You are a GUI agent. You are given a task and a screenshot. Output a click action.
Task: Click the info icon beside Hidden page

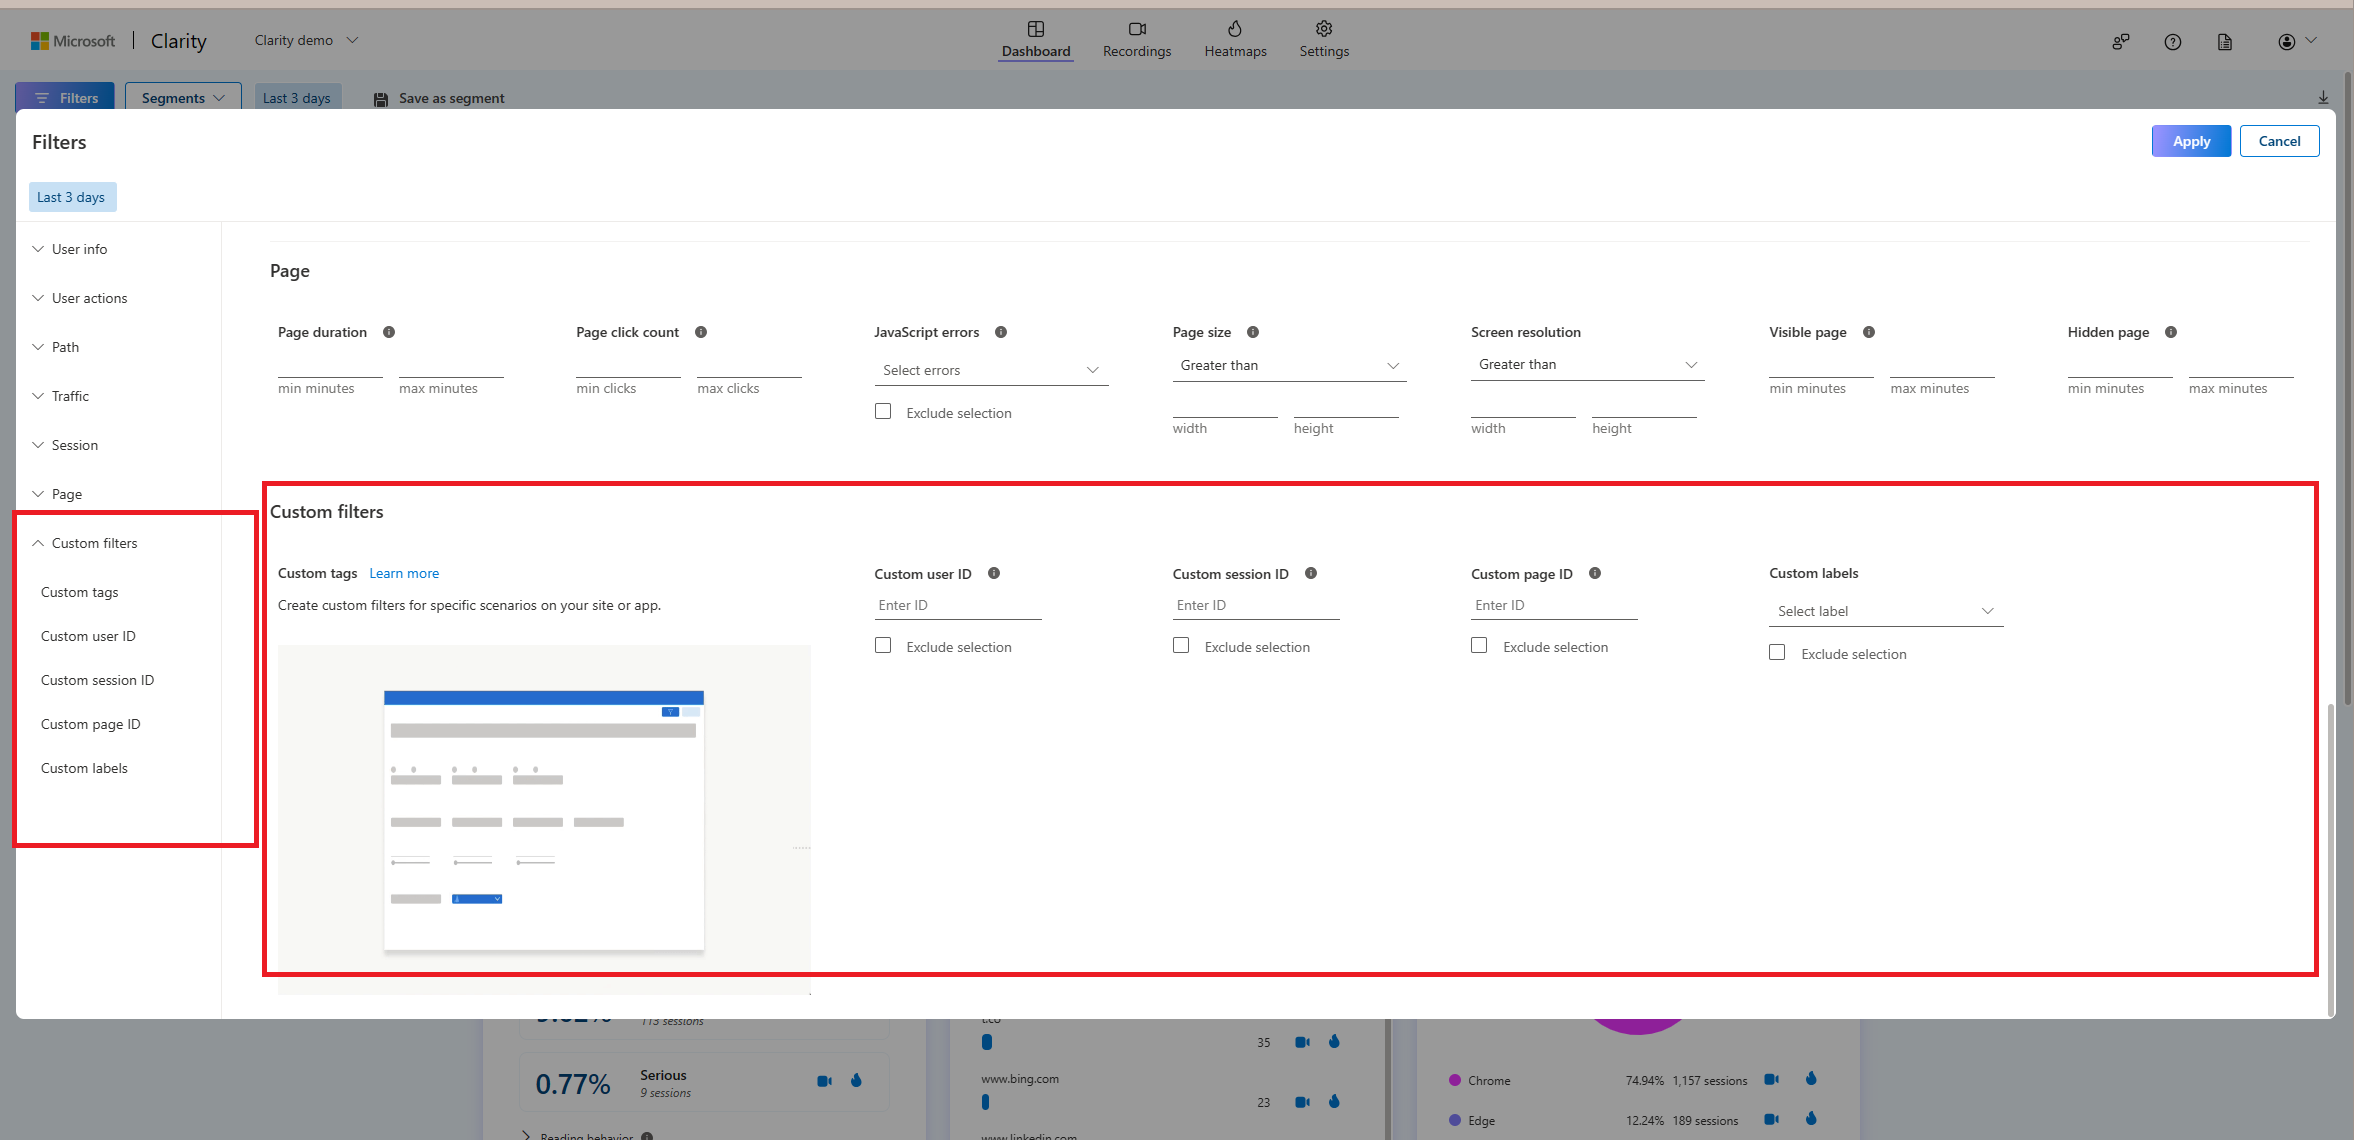(2171, 332)
